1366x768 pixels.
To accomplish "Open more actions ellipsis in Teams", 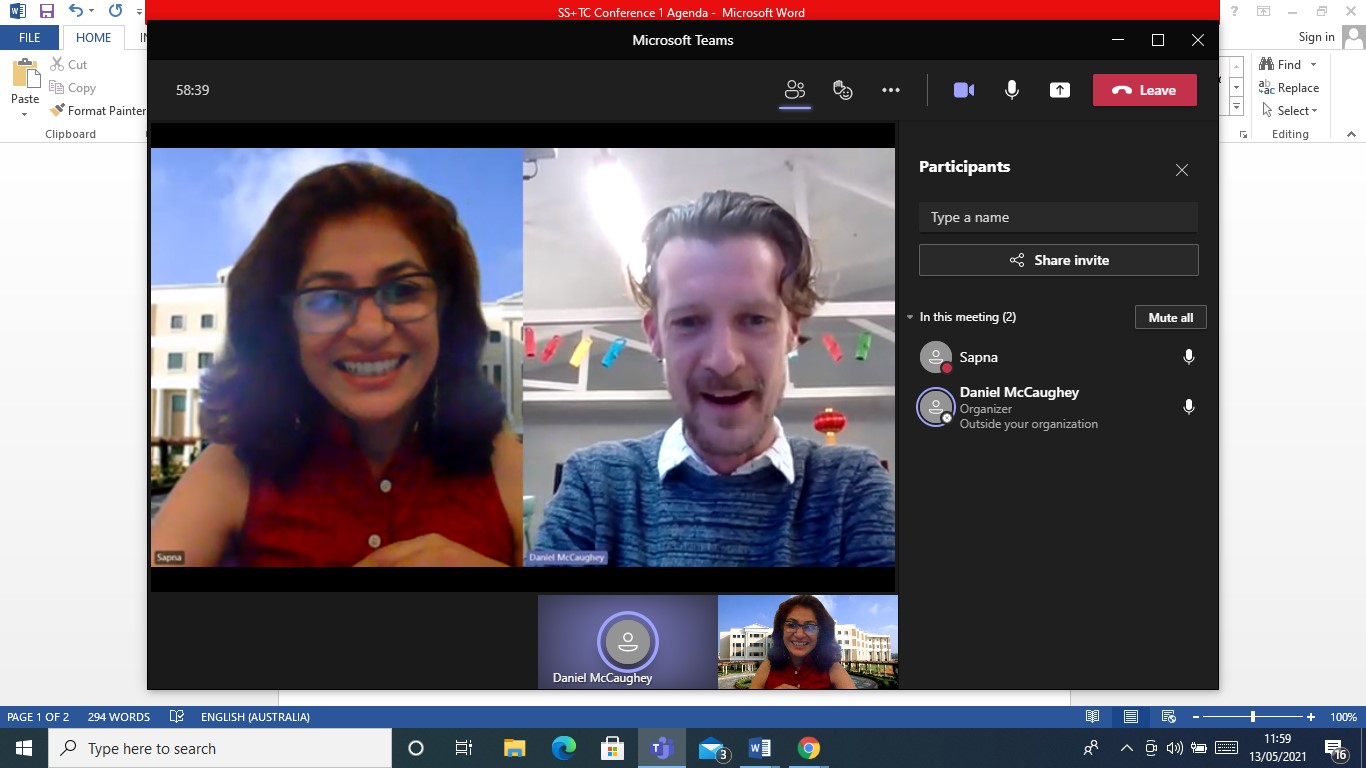I will tap(891, 90).
